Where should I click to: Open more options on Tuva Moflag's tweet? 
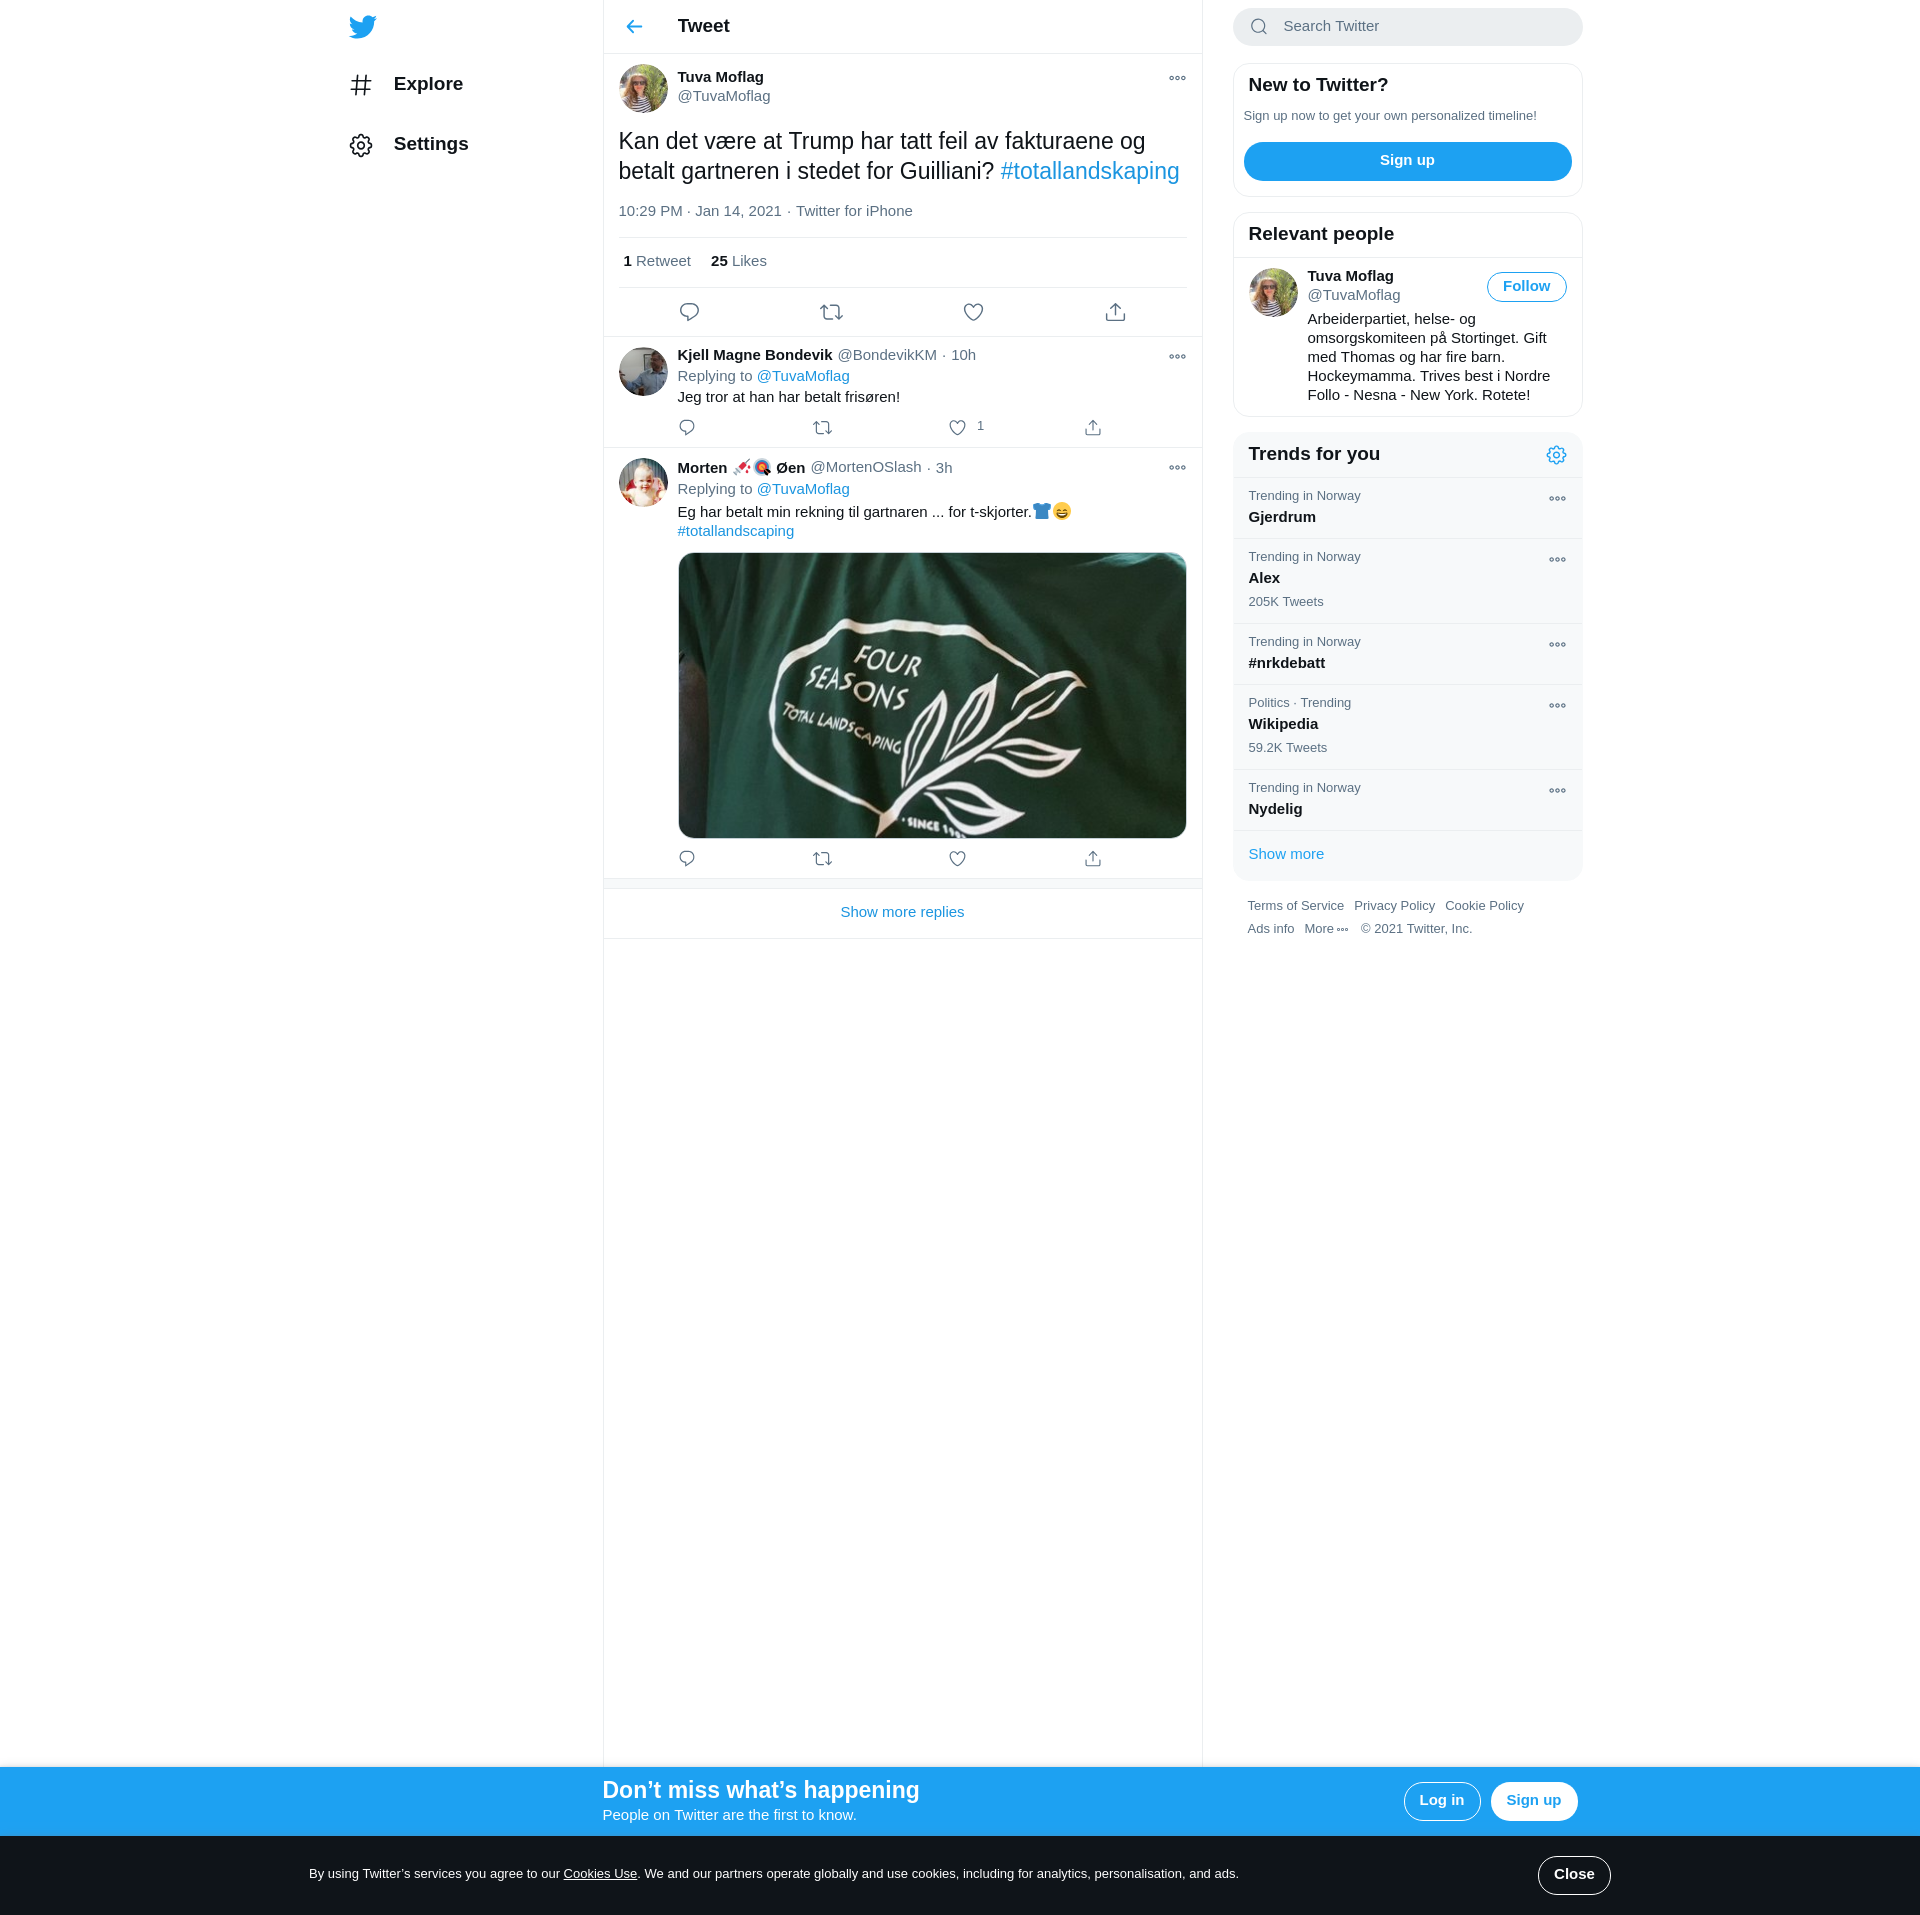1177,78
